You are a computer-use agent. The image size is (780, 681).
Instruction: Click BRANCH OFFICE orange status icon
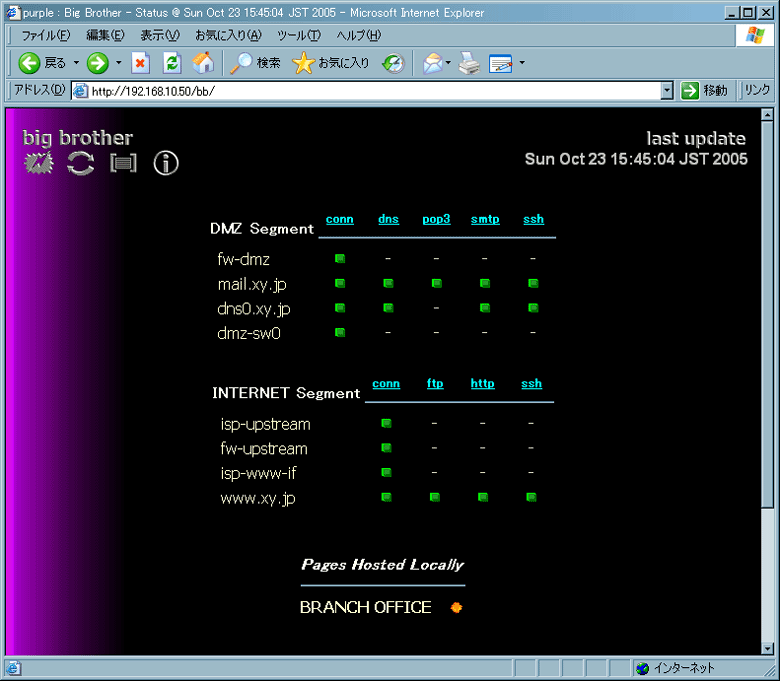click(x=456, y=607)
